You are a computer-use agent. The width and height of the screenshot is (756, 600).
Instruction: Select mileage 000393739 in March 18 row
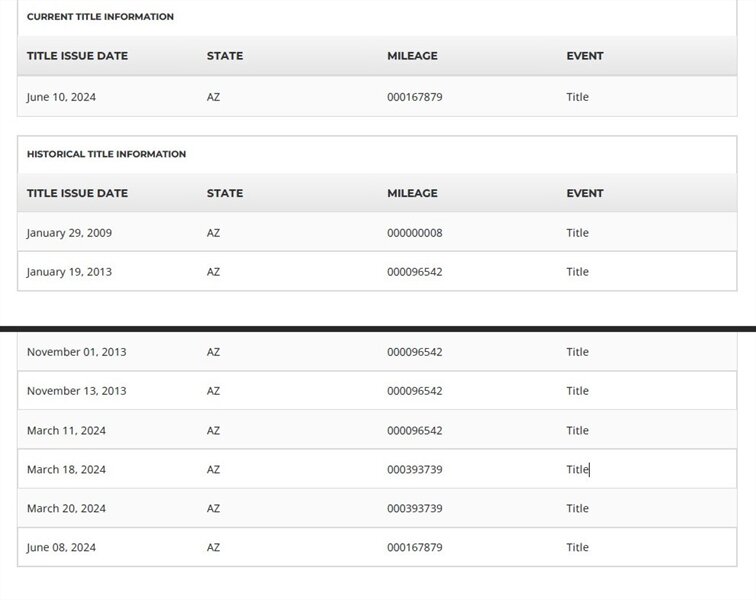pyautogui.click(x=414, y=470)
